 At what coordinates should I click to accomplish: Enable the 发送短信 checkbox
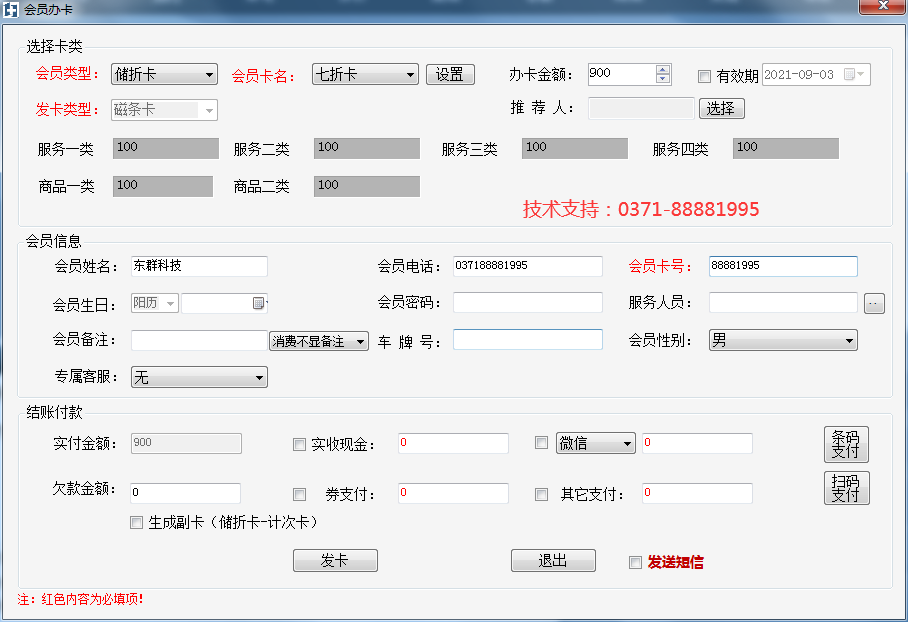[635, 562]
